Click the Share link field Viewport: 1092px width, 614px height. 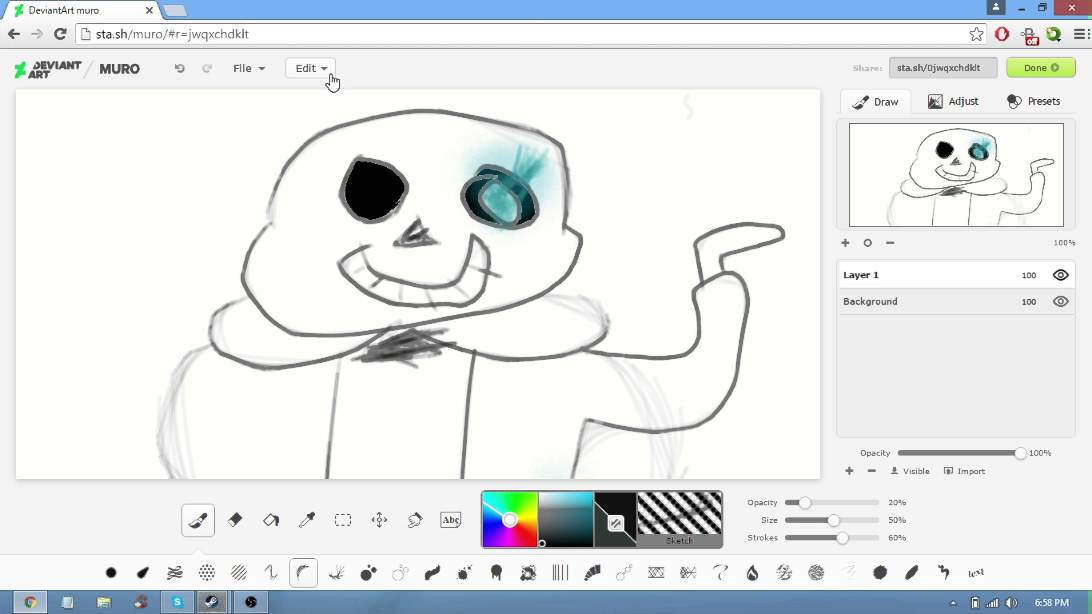coord(943,68)
